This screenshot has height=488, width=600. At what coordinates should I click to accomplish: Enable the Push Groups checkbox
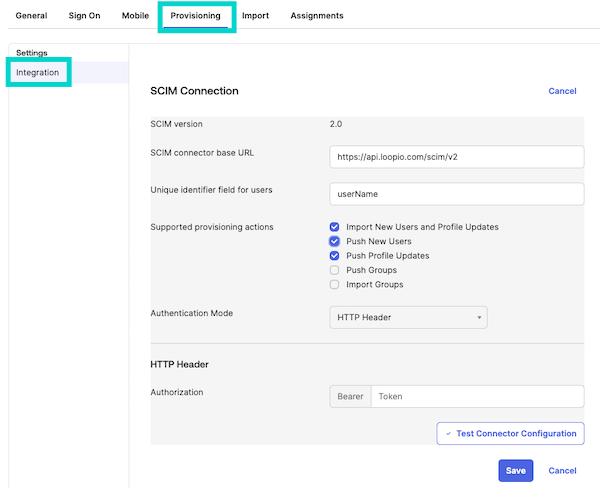[334, 270]
